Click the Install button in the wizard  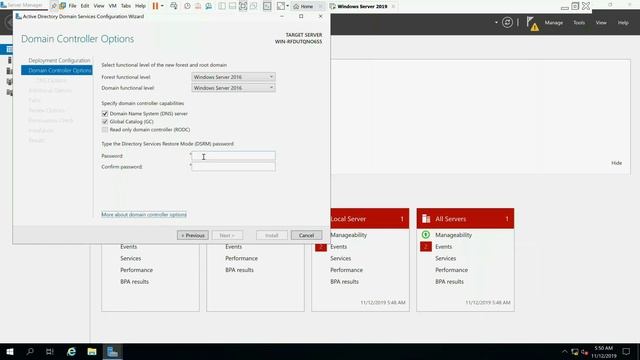(272, 235)
